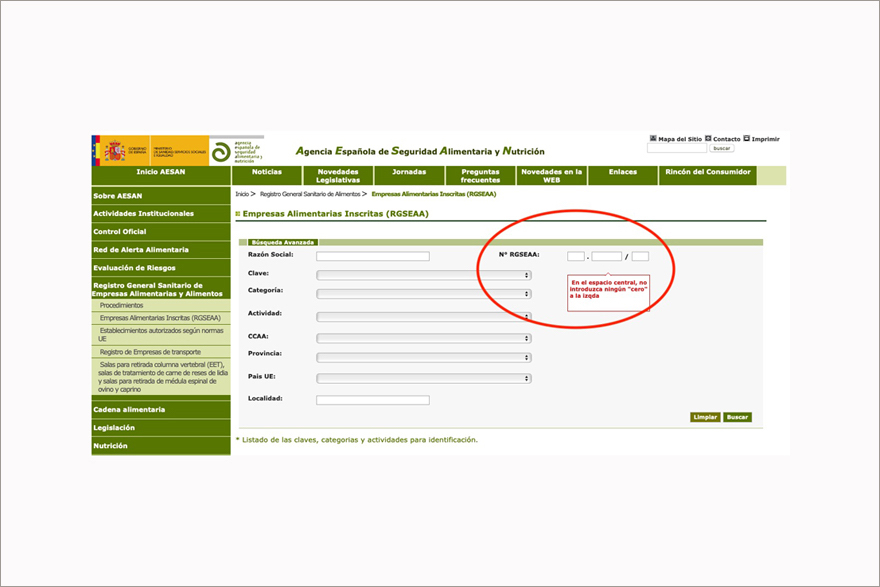This screenshot has height=587, width=880.
Task: Focus the Localidad text field
Action: tap(372, 400)
